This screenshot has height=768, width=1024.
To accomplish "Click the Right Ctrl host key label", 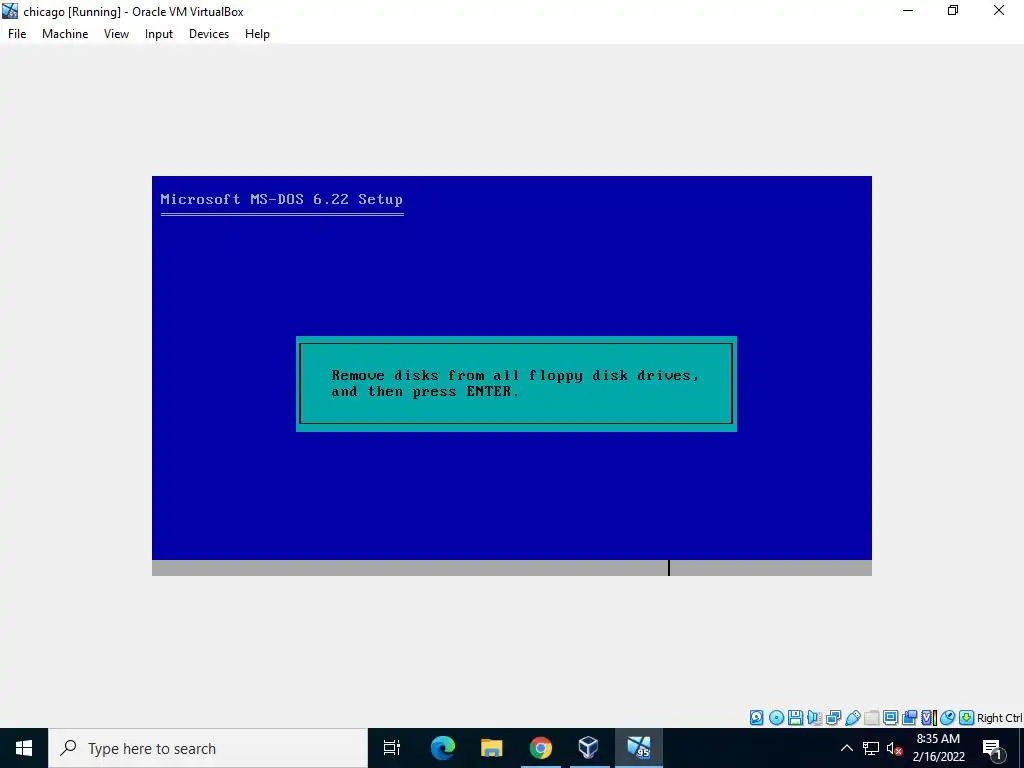I will (1000, 718).
